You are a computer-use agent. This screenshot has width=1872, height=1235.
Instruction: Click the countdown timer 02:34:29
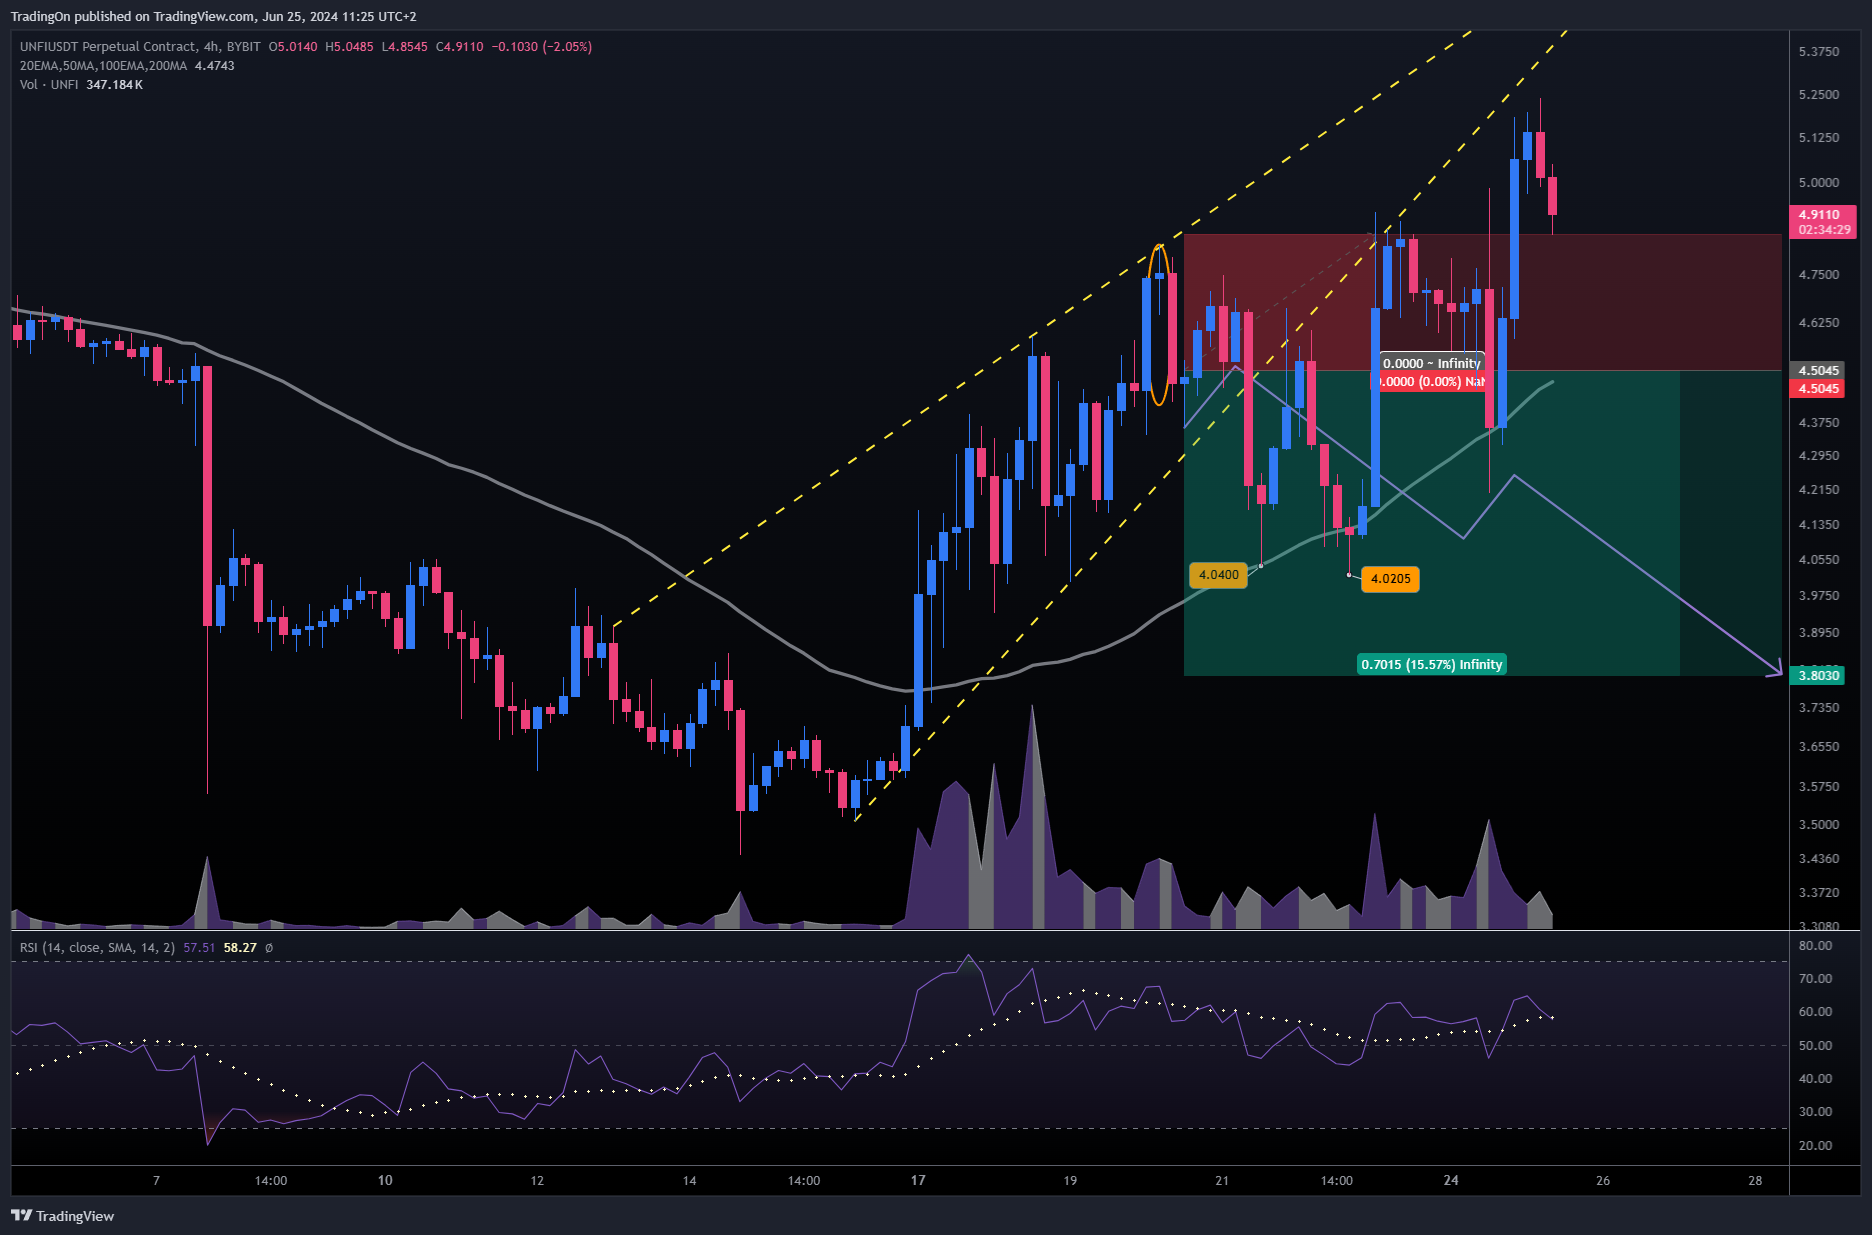[1824, 229]
